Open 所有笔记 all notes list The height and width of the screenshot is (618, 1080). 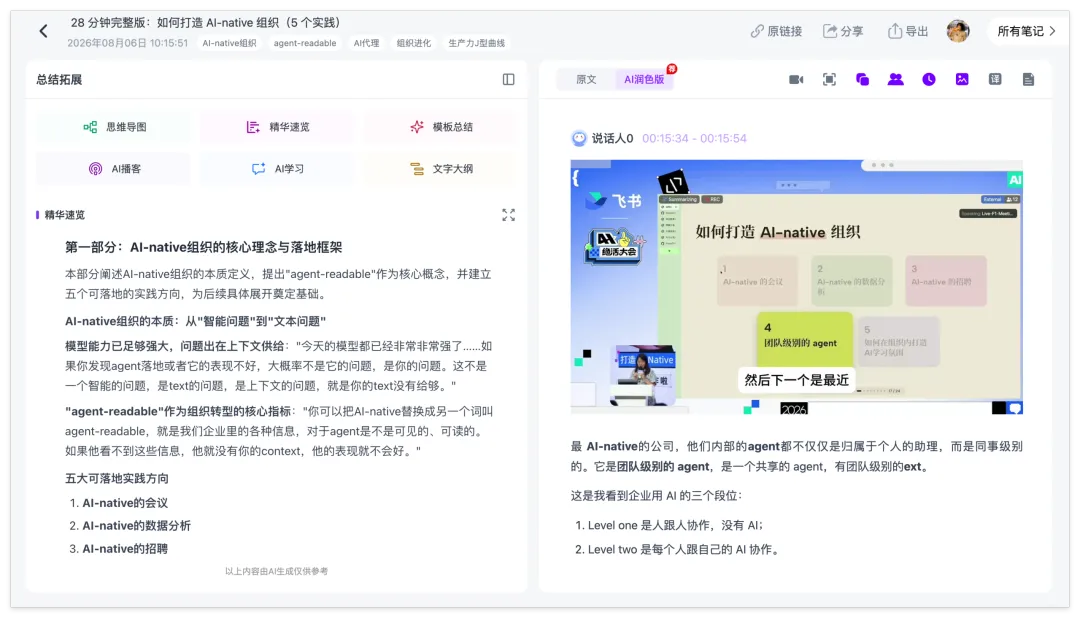pyautogui.click(x=1026, y=31)
